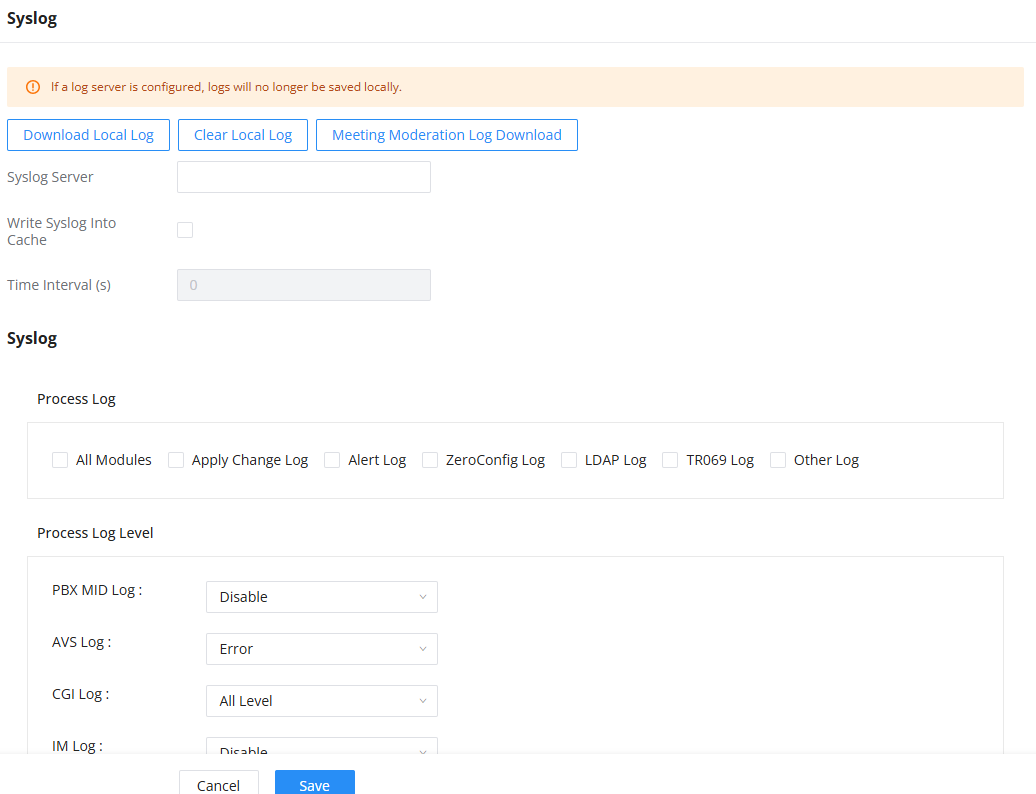Tick the ZeroConfig Log checkbox
The height and width of the screenshot is (794, 1036).
coord(430,460)
